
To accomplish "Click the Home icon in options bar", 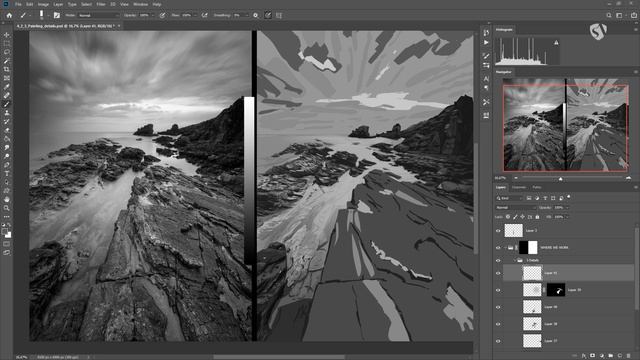I will (9, 15).
